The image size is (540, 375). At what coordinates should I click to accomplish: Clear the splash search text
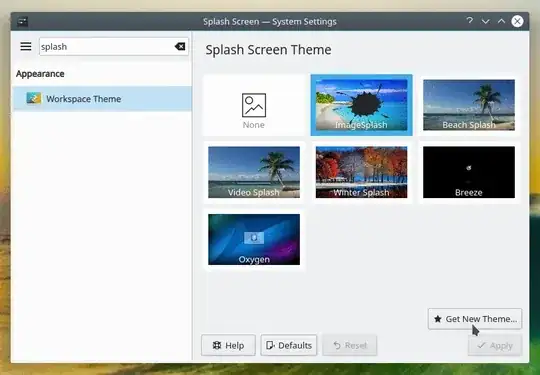(180, 46)
